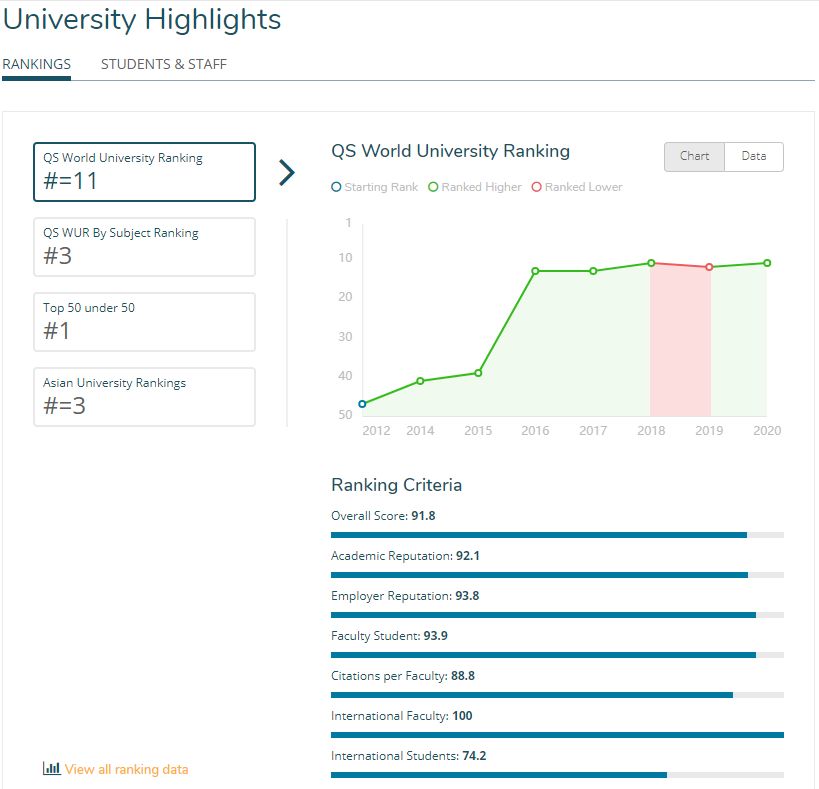This screenshot has width=819, height=789.
Task: Click the 2018 data point on chart
Action: pos(651,263)
